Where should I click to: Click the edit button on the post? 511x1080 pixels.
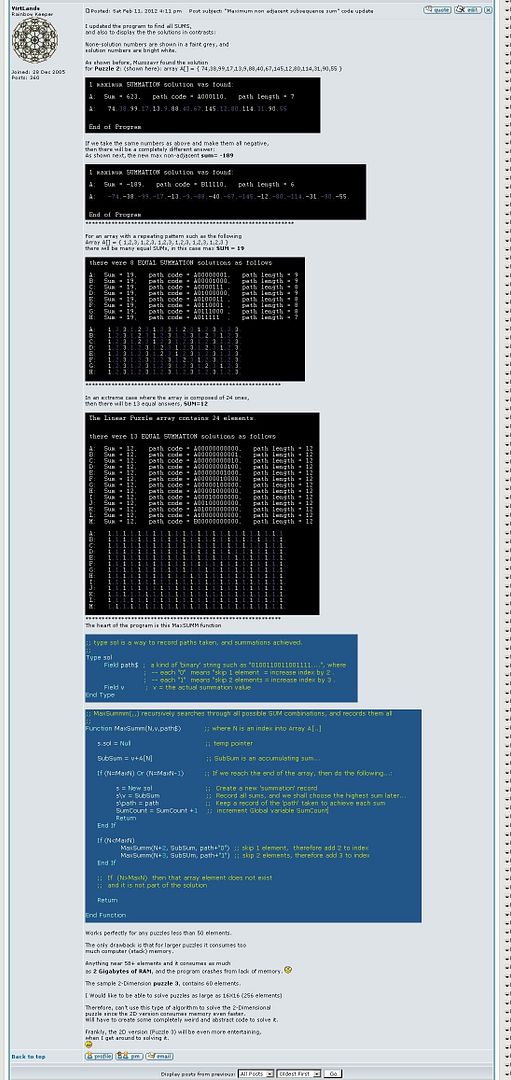tap(468, 10)
